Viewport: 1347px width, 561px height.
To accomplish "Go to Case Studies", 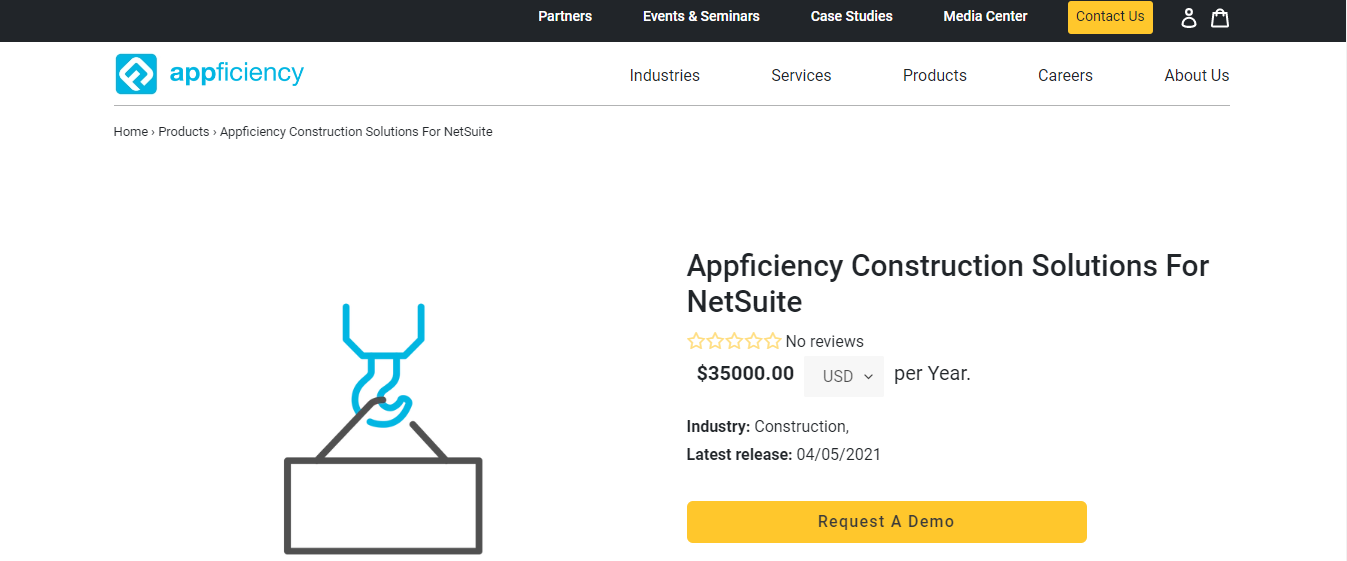I will (851, 16).
